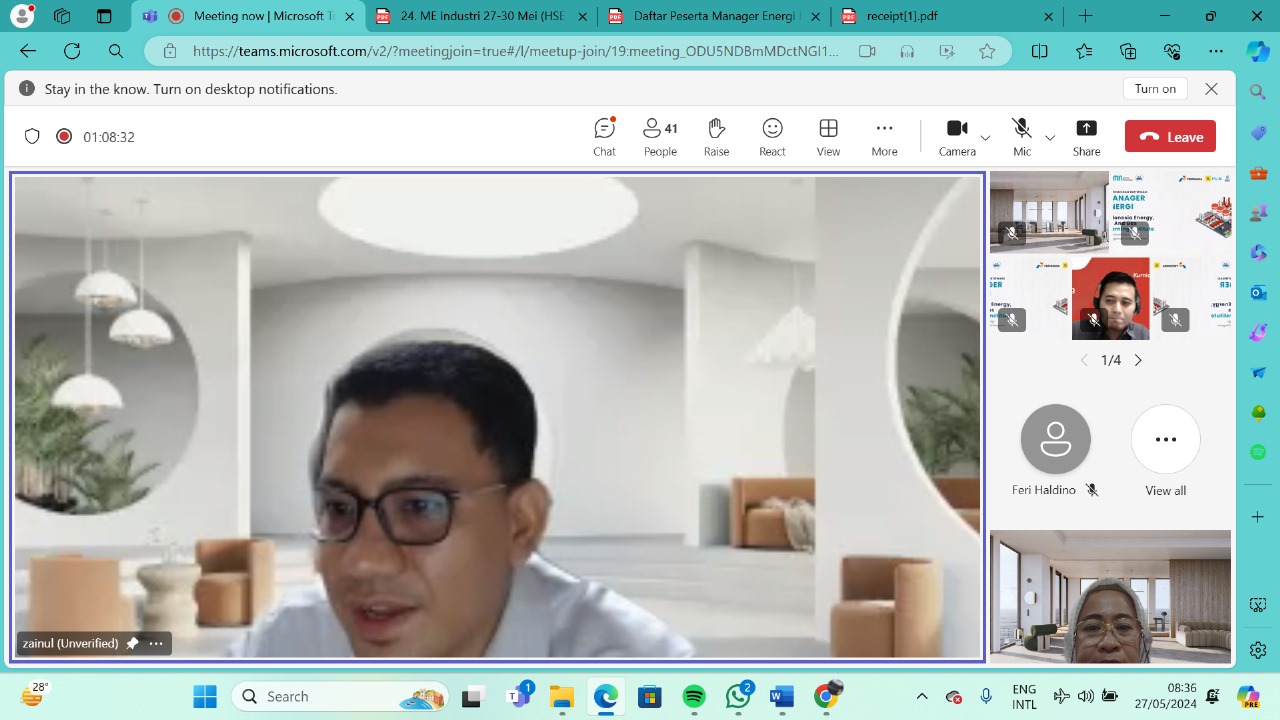Click View all participants button
This screenshot has height=720, width=1280.
click(x=1165, y=439)
